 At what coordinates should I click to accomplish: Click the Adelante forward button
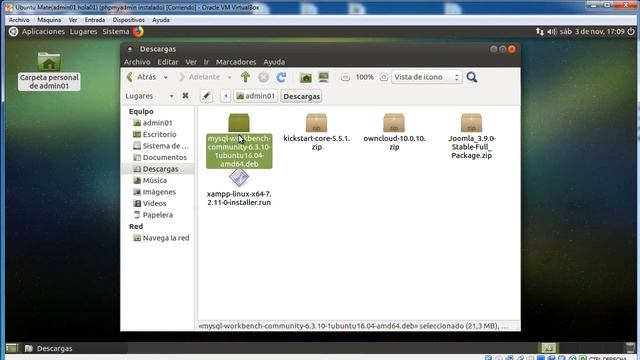pos(200,77)
